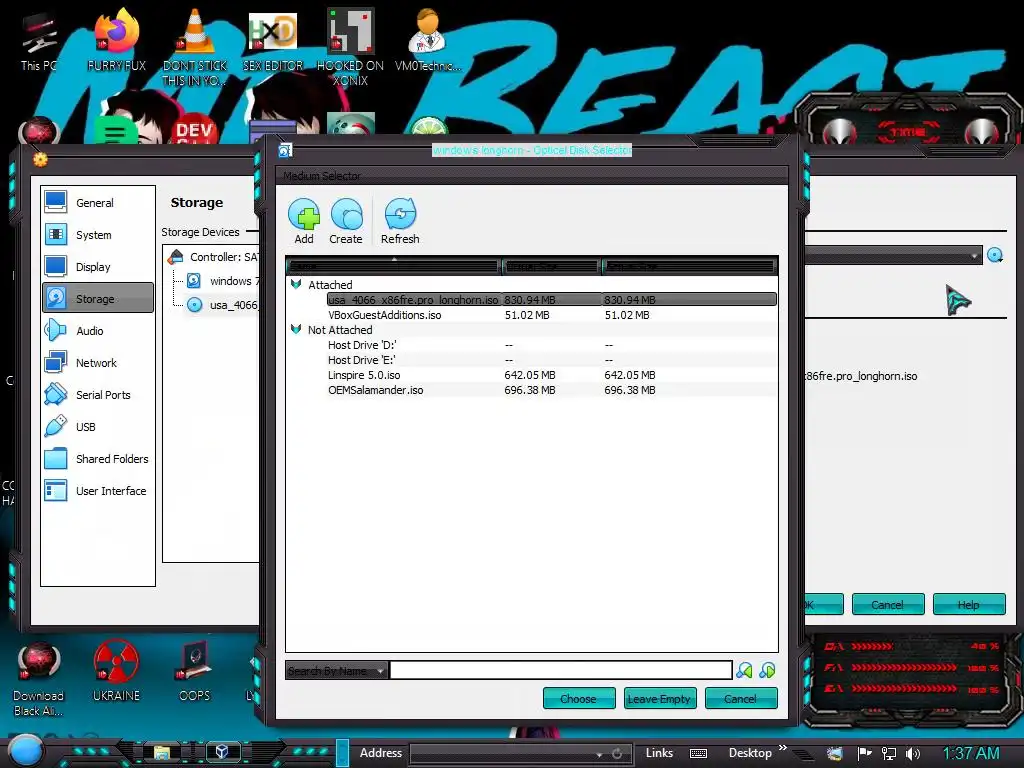The image size is (1024, 768).
Task: Collapse the Not Attached group
Action: [296, 329]
